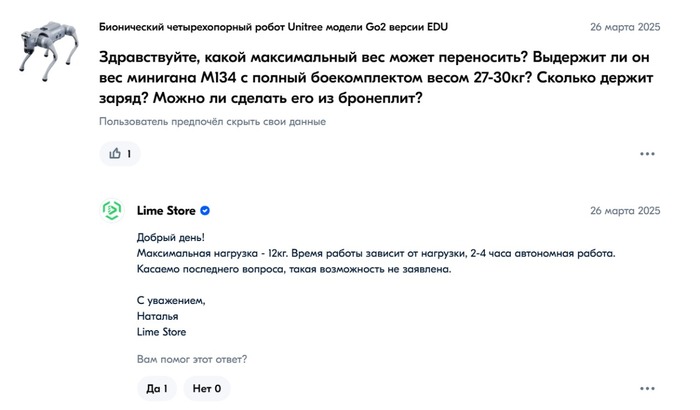Click "Пользователь предпочёл скрыть свои данные" label
Screen dimensions: 700x410
click(212, 121)
